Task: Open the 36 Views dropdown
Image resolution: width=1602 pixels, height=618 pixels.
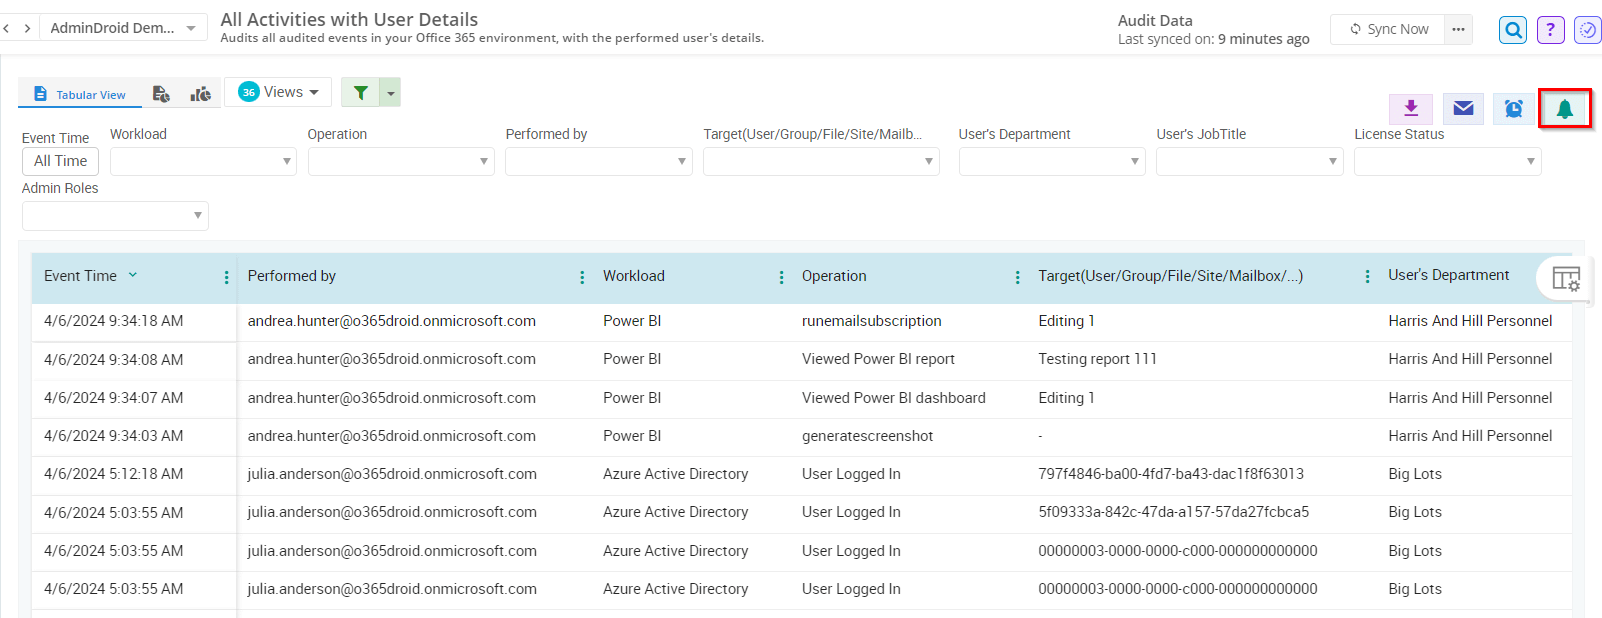Action: pyautogui.click(x=279, y=92)
